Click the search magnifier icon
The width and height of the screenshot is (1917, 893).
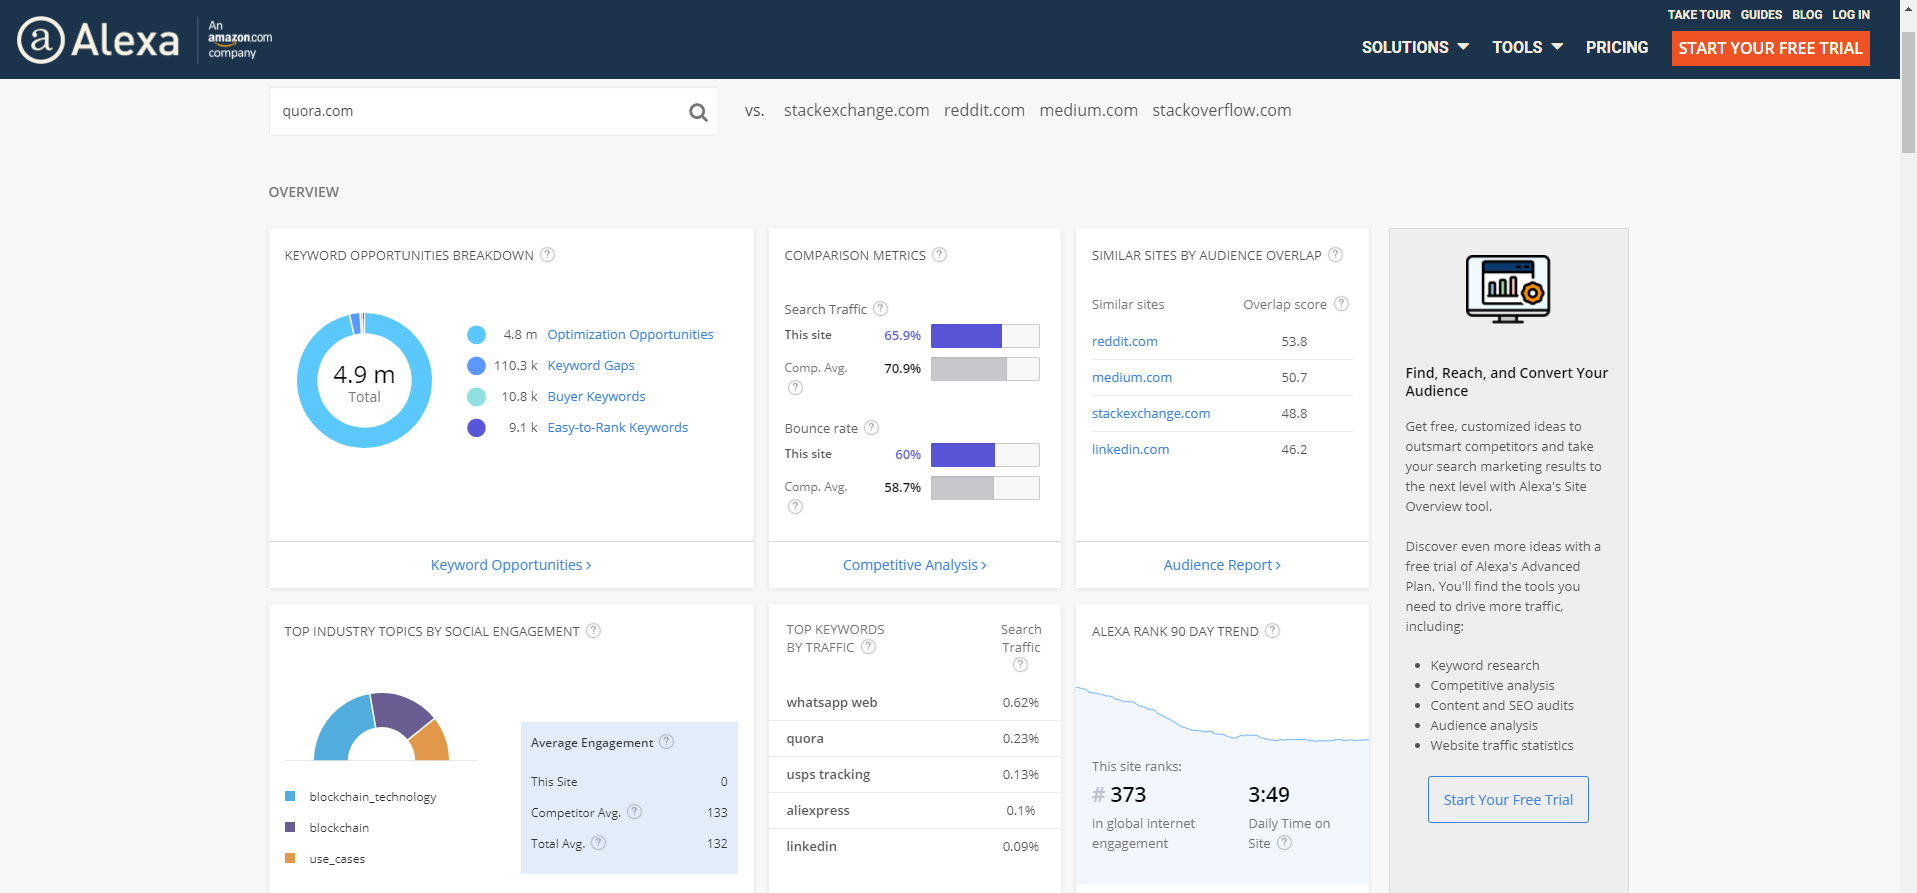698,113
